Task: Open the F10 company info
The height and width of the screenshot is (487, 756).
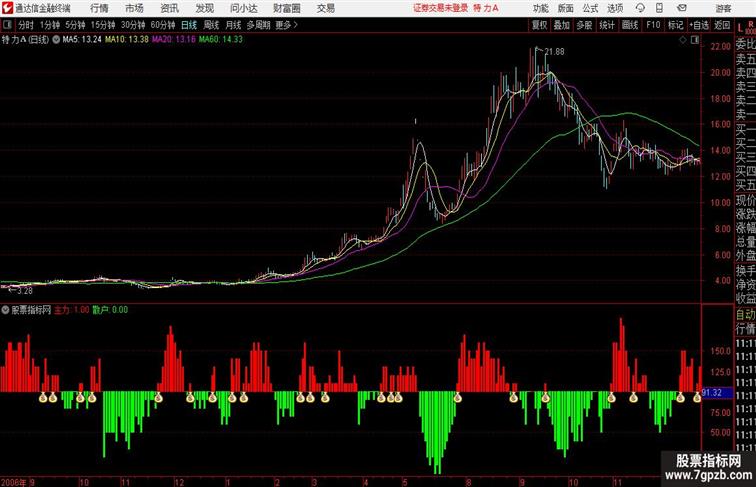Action: click(653, 25)
